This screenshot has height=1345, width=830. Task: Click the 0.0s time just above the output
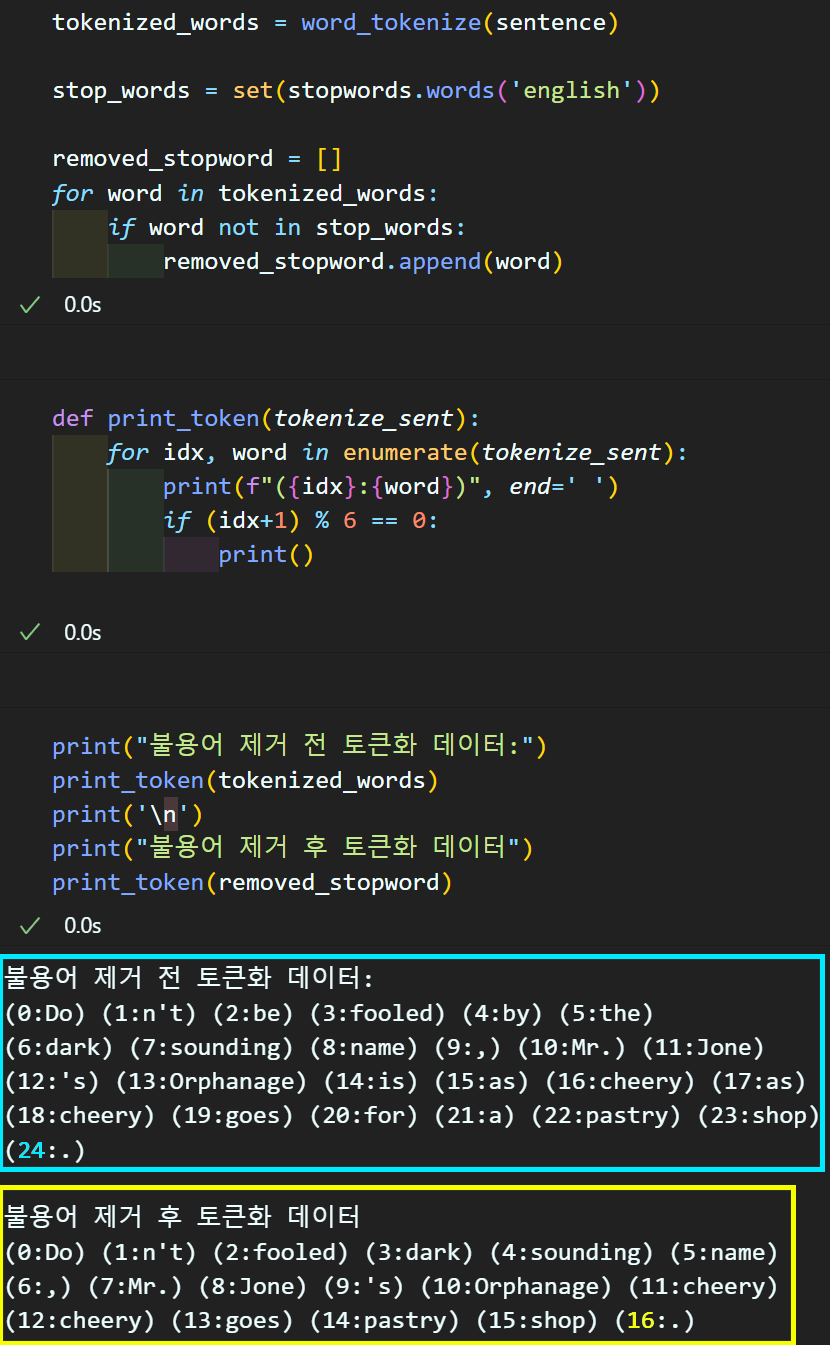pyautogui.click(x=83, y=925)
